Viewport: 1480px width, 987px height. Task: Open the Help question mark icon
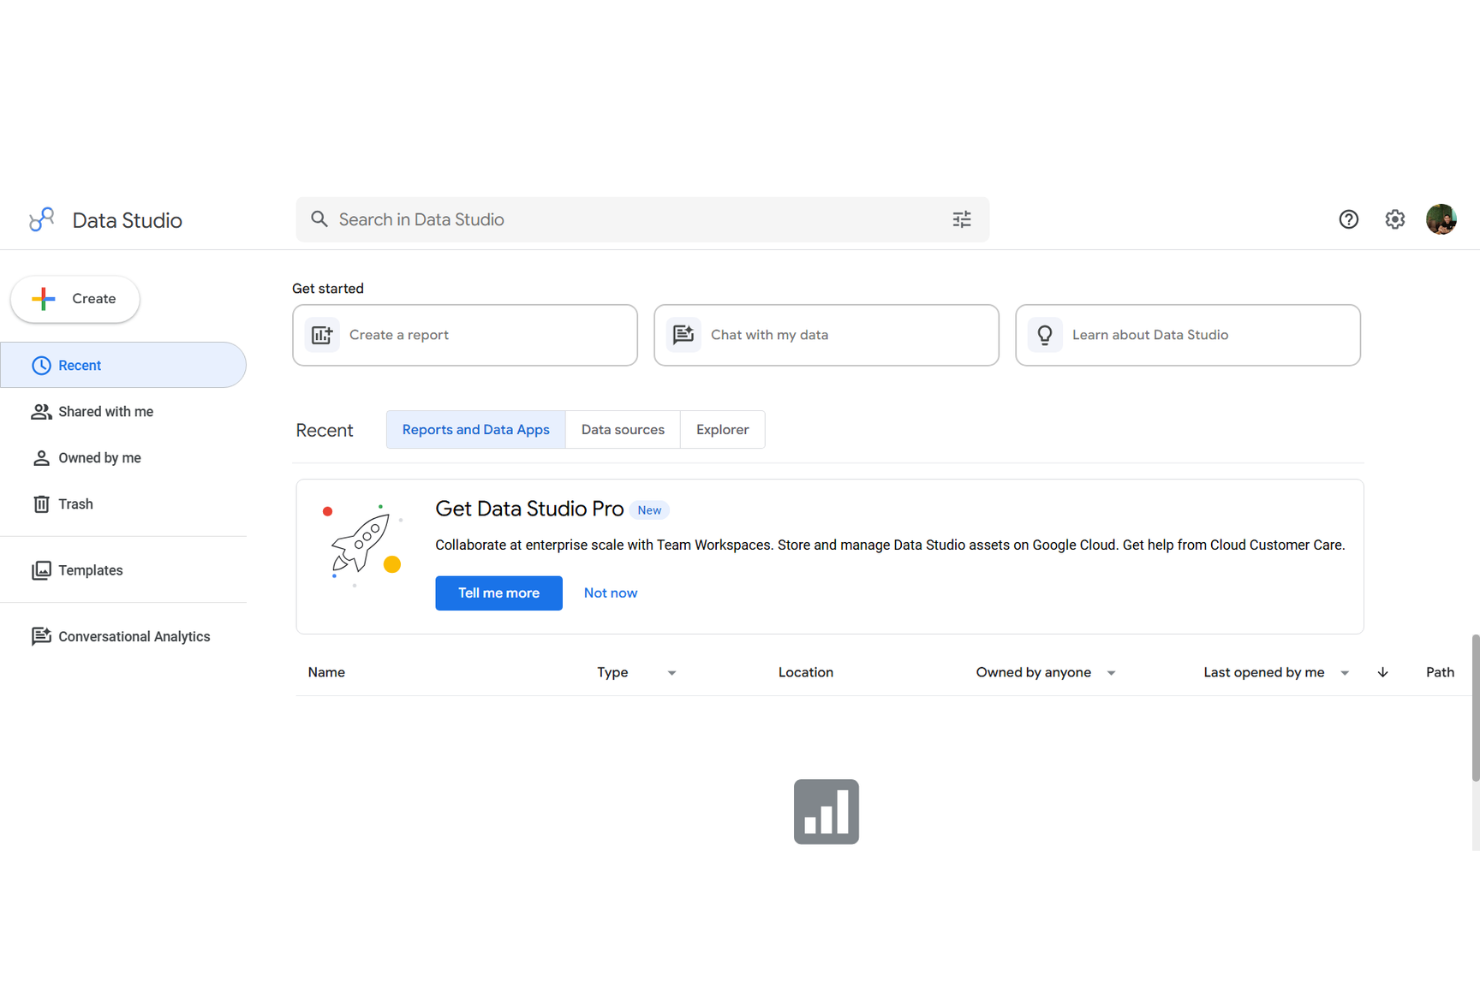pyautogui.click(x=1349, y=219)
